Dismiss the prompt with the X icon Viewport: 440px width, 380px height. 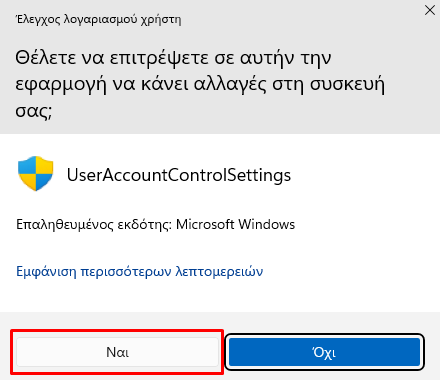point(430,10)
